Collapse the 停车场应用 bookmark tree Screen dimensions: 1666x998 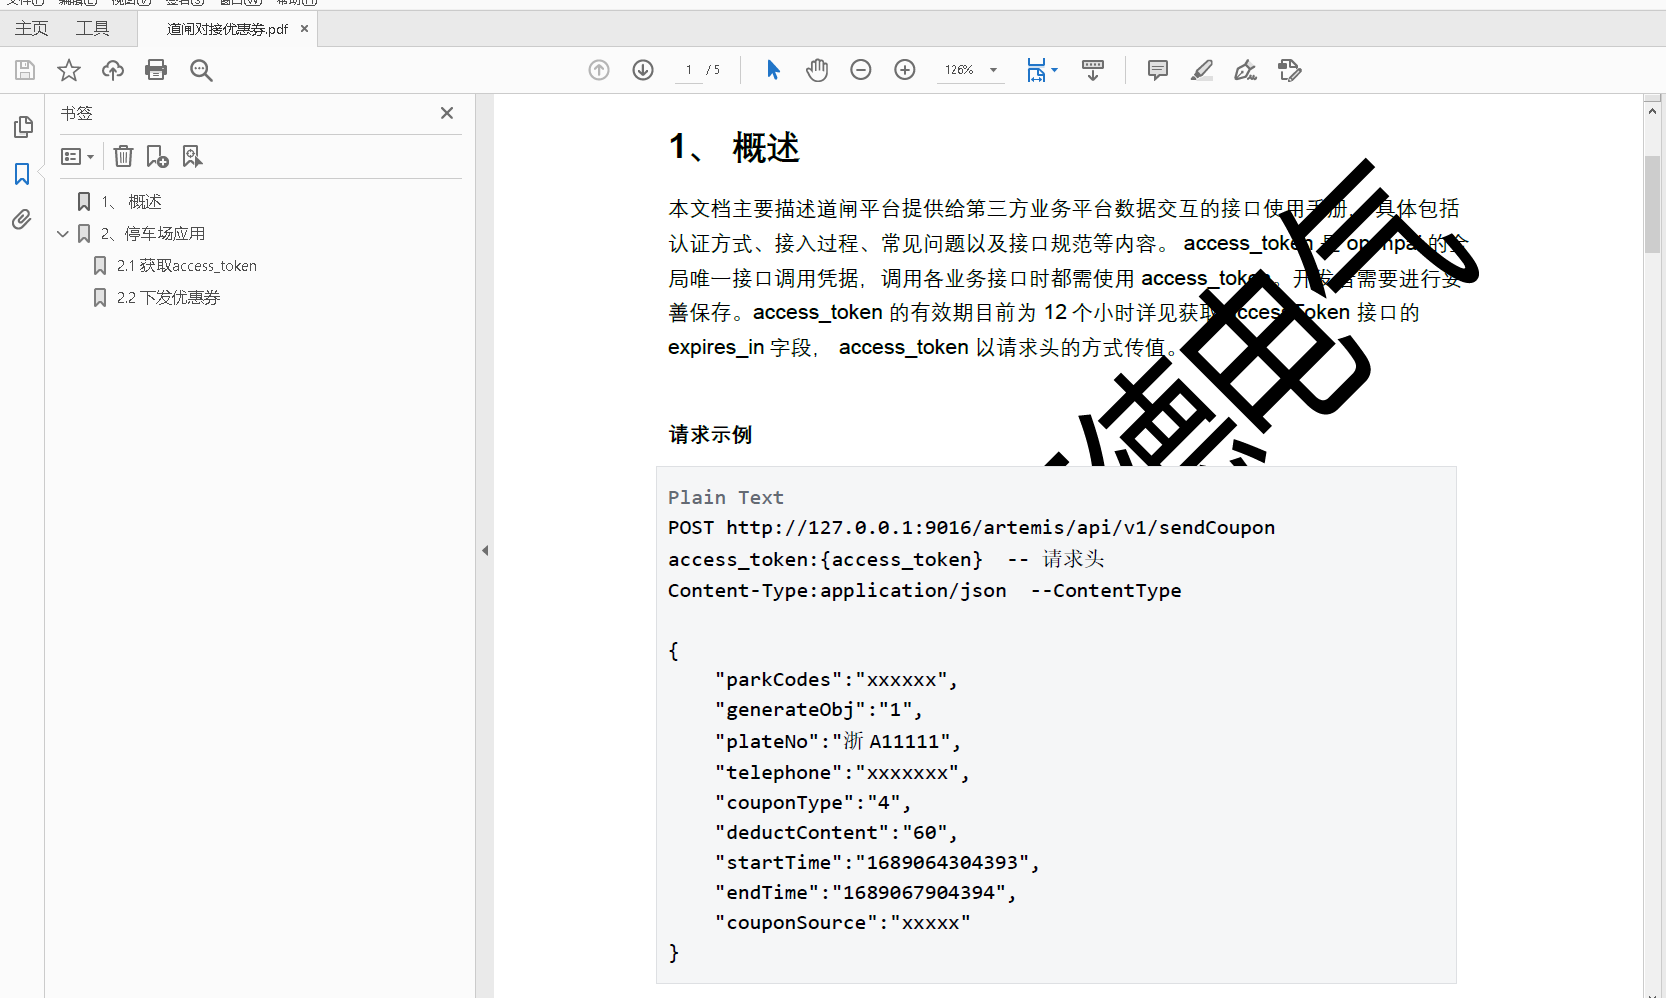pos(63,234)
